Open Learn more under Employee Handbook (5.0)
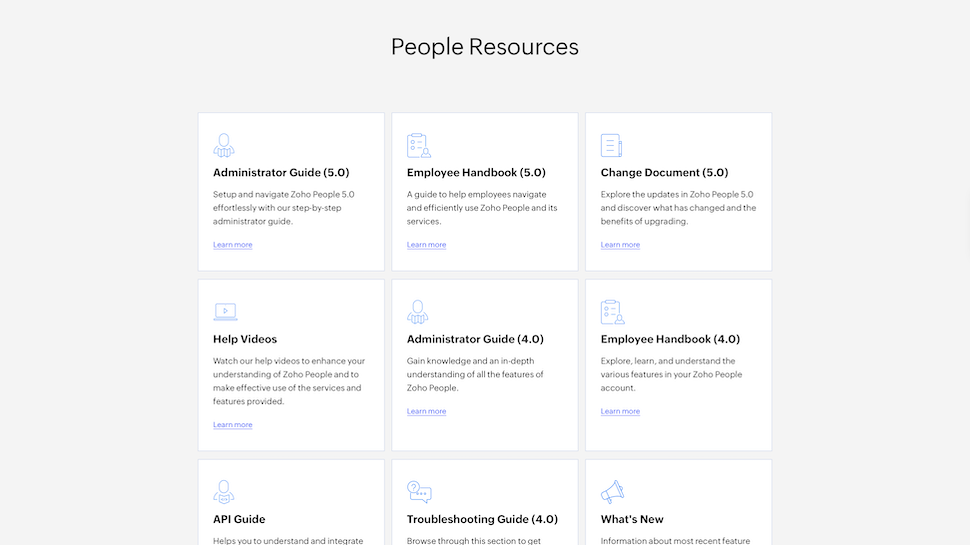 426,244
